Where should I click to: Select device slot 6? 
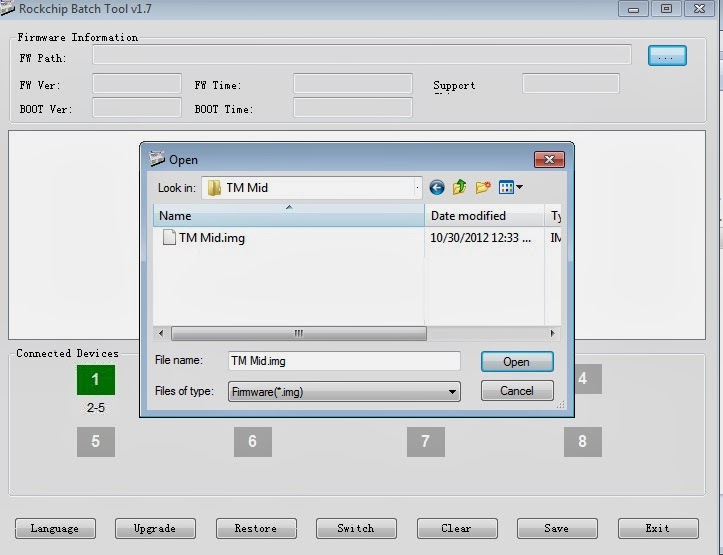point(253,442)
